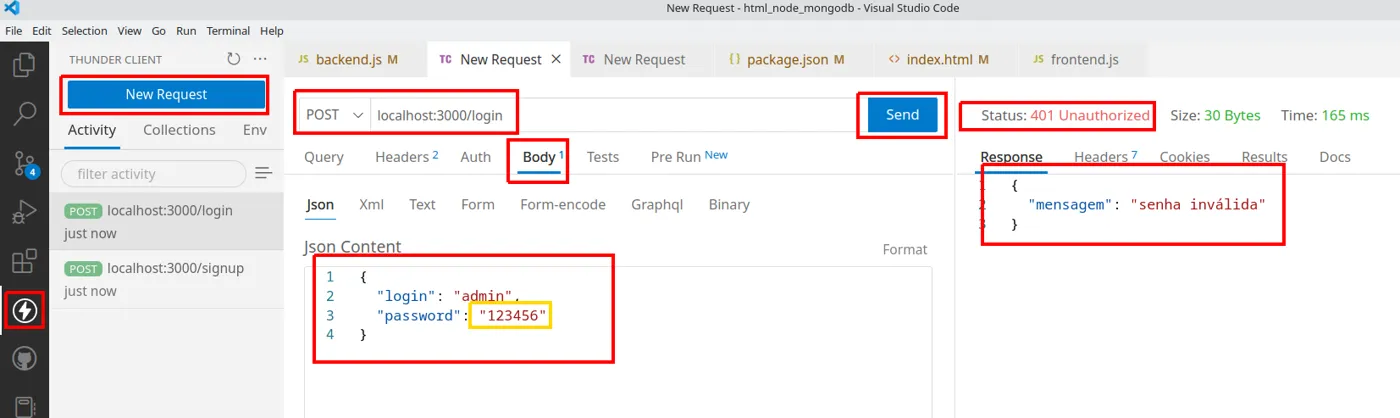Click the Status 401 Unauthorized text

point(1065,115)
